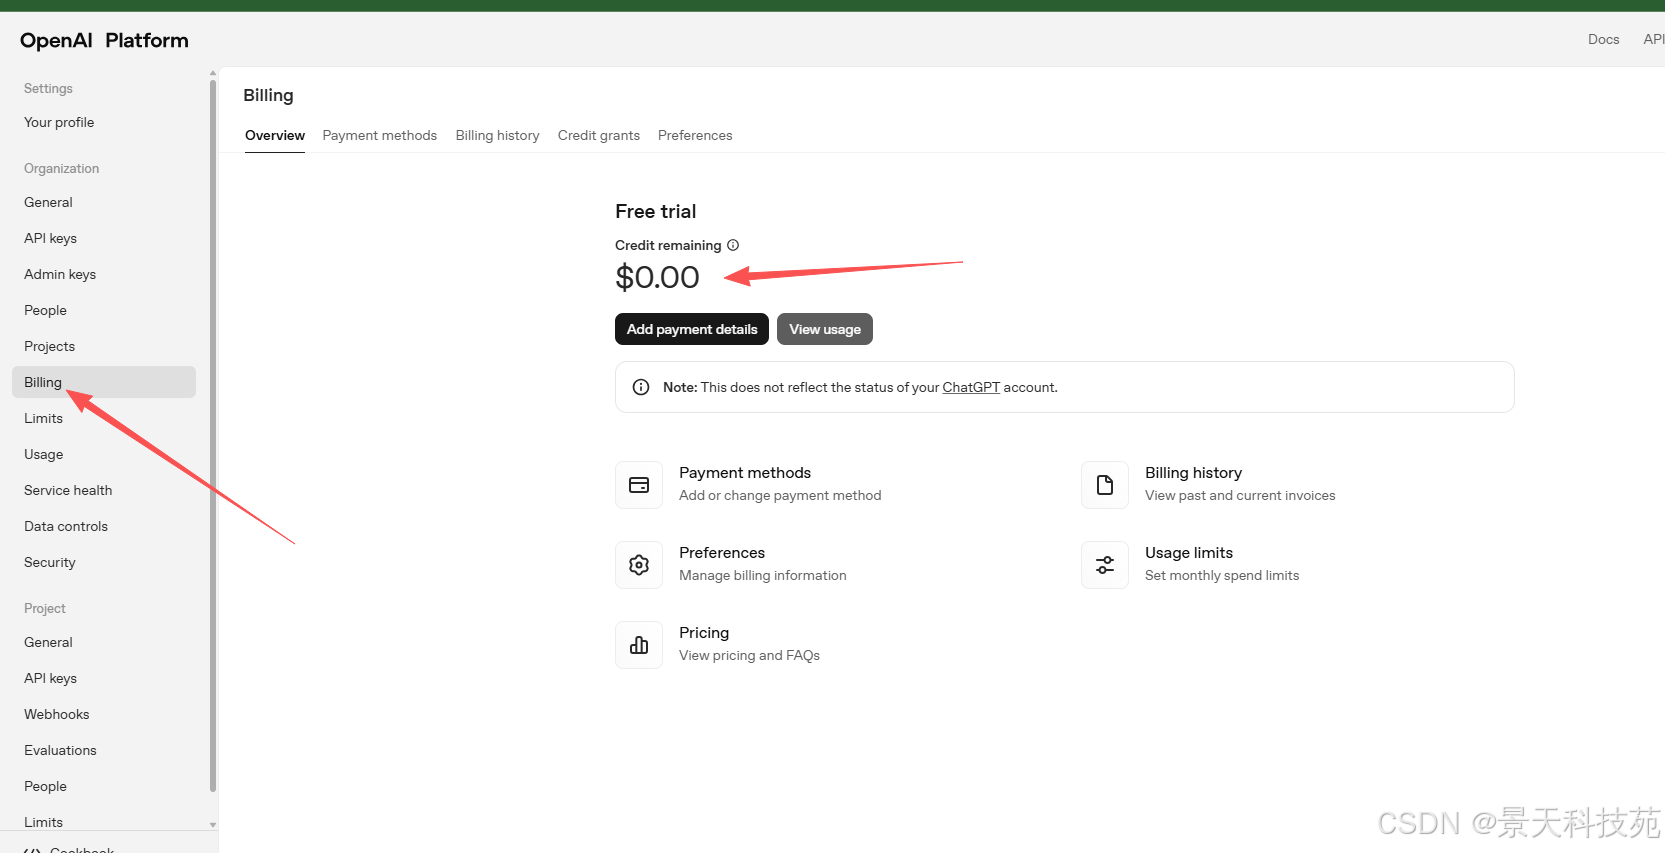Click the sidebar scrollbar down arrow
Screen dimensions: 1665x853
point(213,825)
